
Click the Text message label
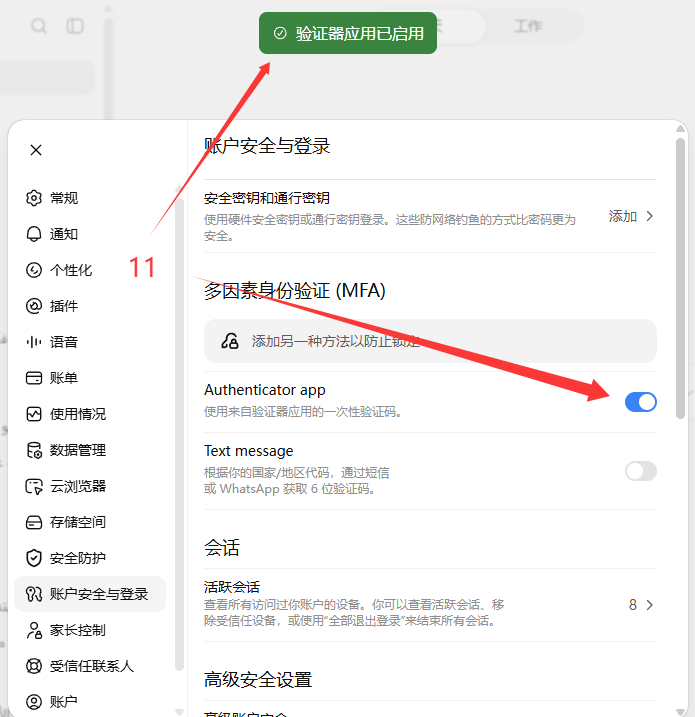pos(249,451)
